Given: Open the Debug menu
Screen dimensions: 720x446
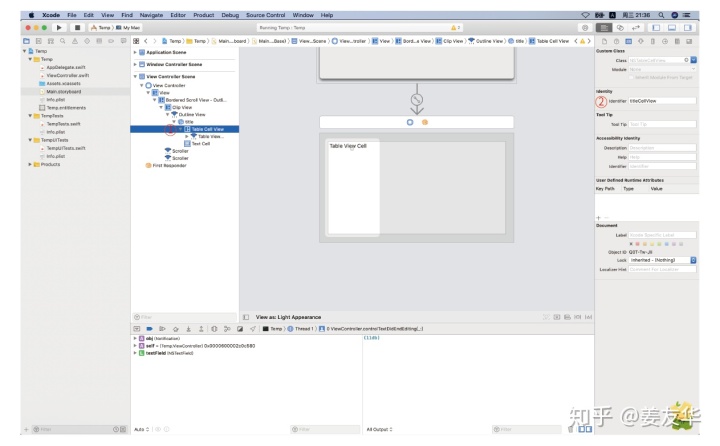Looking at the screenshot, I should (230, 15).
